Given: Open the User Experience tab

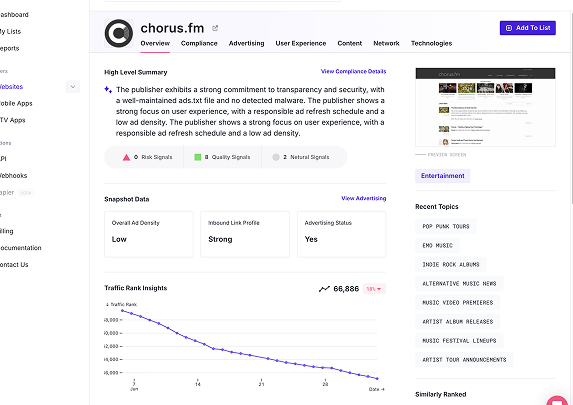Looking at the screenshot, I should click(x=301, y=43).
